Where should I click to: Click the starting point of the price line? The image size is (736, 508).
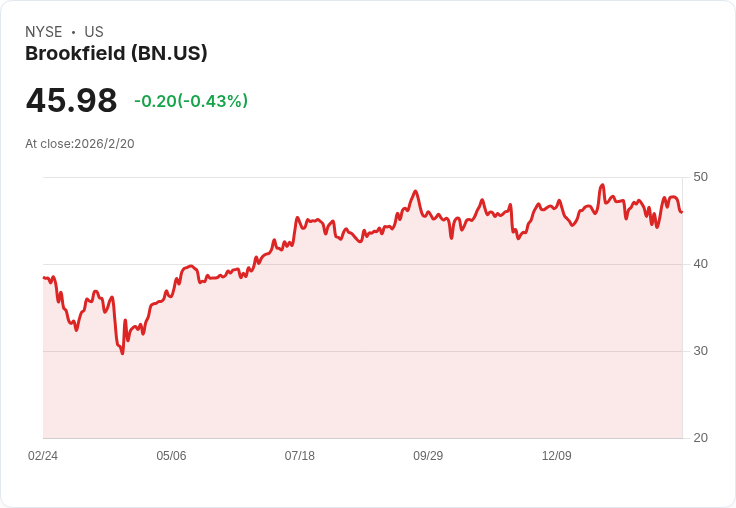44,278
